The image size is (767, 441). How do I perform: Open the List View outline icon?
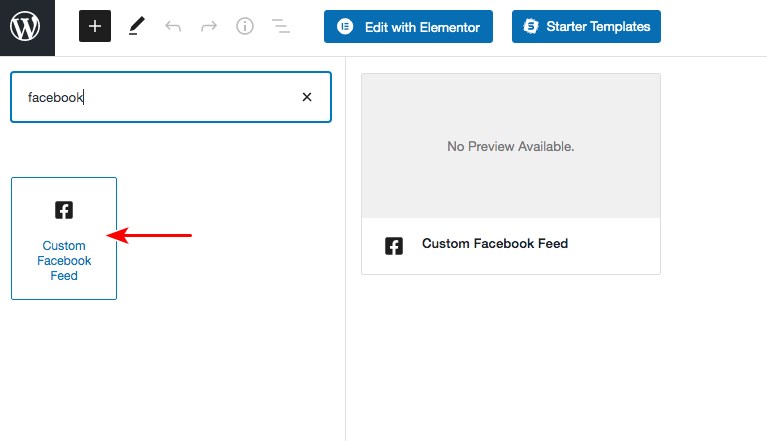(x=281, y=26)
